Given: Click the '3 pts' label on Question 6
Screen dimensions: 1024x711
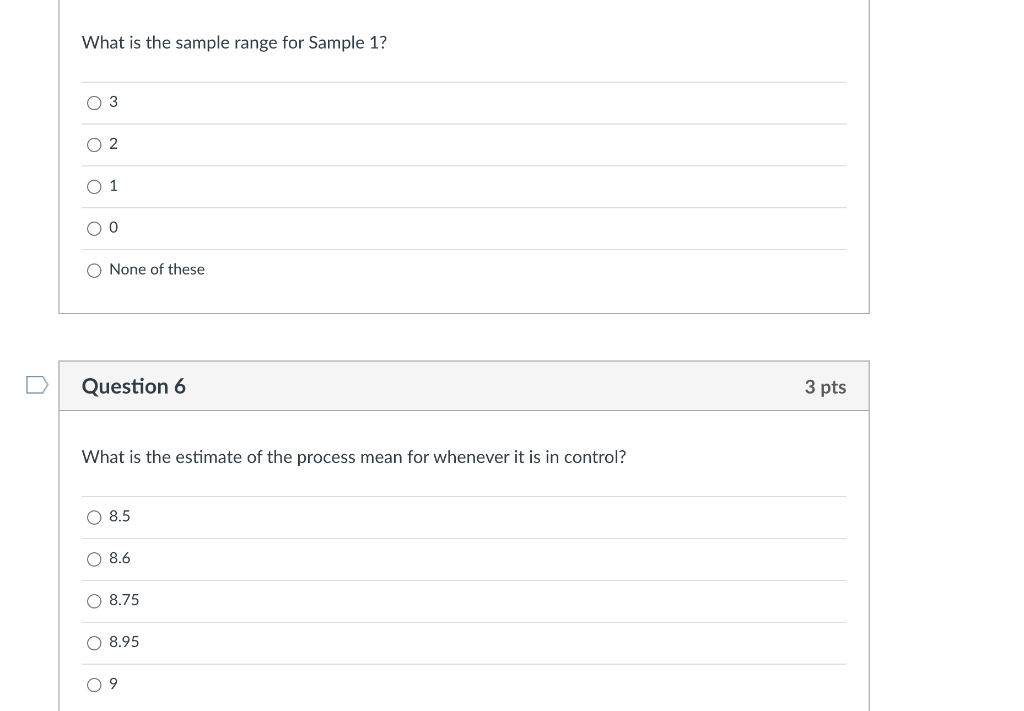Looking at the screenshot, I should coord(825,387).
